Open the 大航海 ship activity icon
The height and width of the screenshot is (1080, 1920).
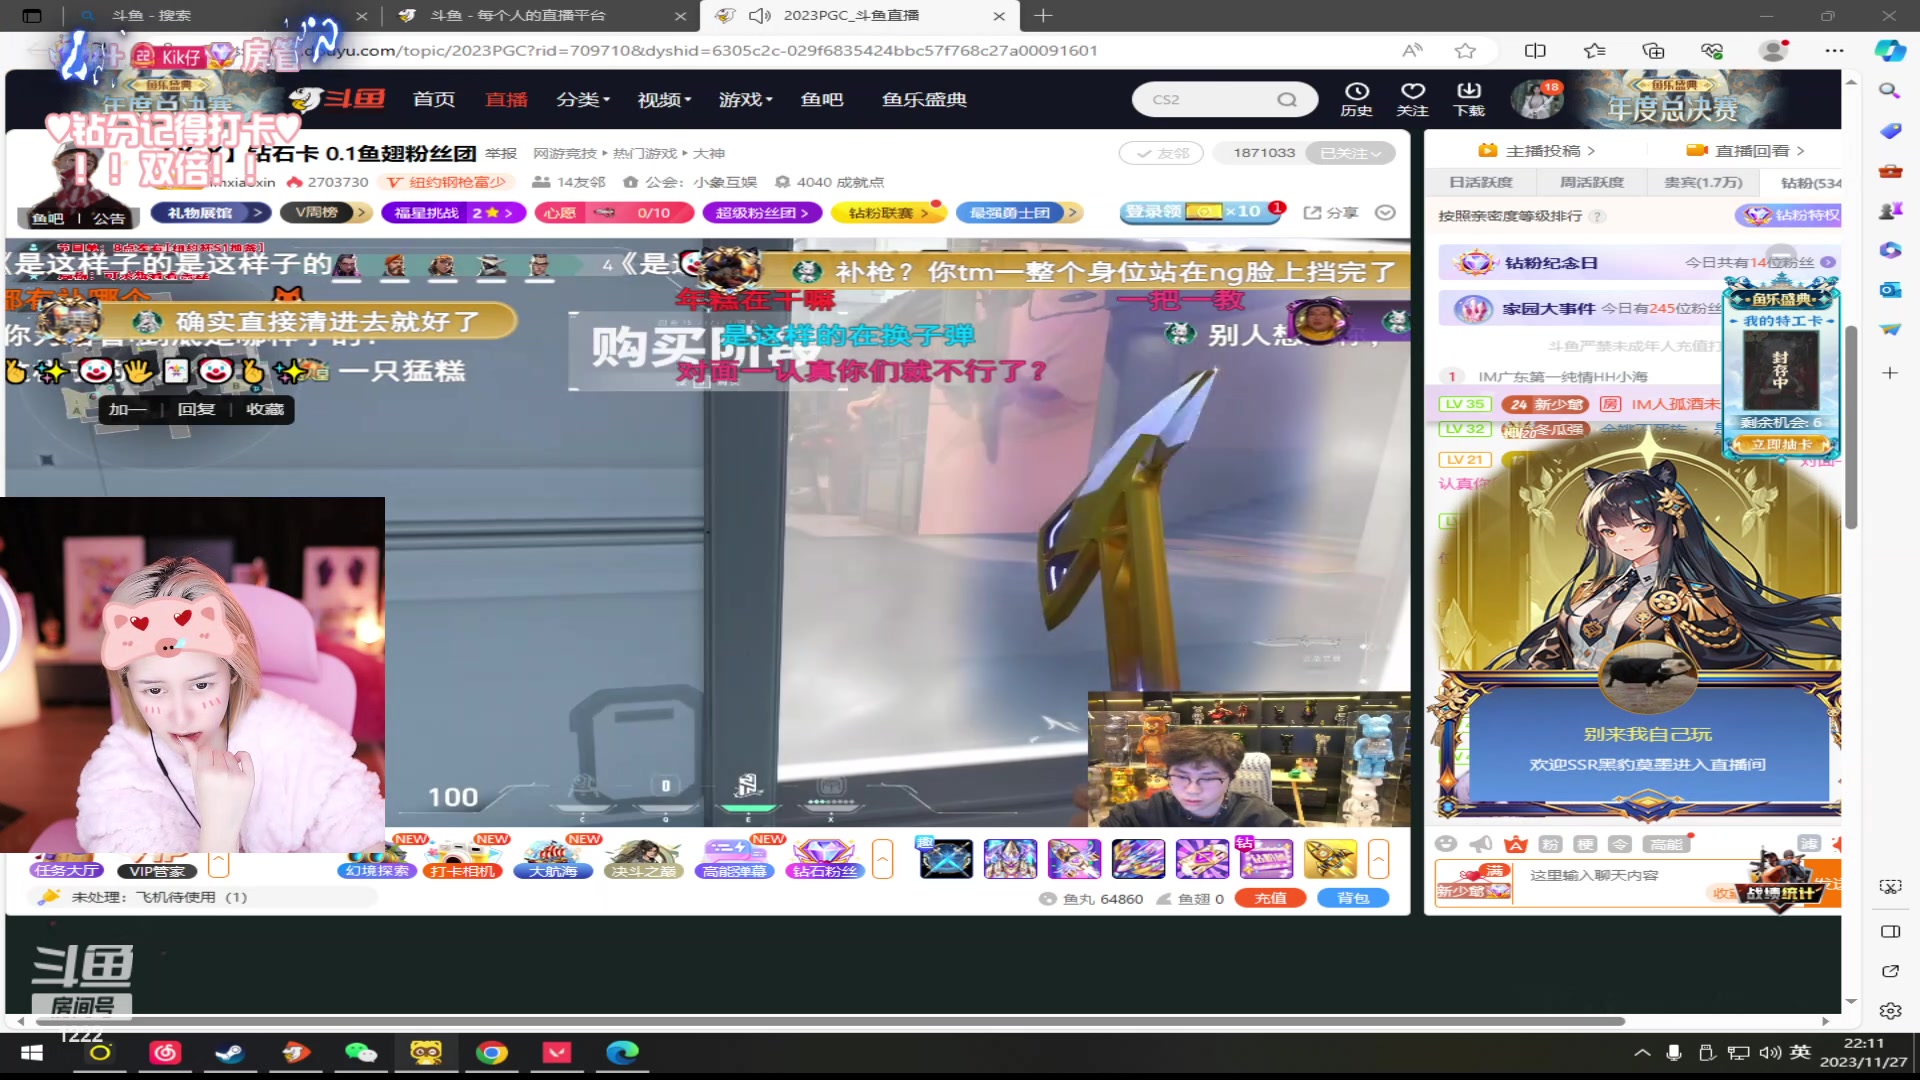coord(553,857)
